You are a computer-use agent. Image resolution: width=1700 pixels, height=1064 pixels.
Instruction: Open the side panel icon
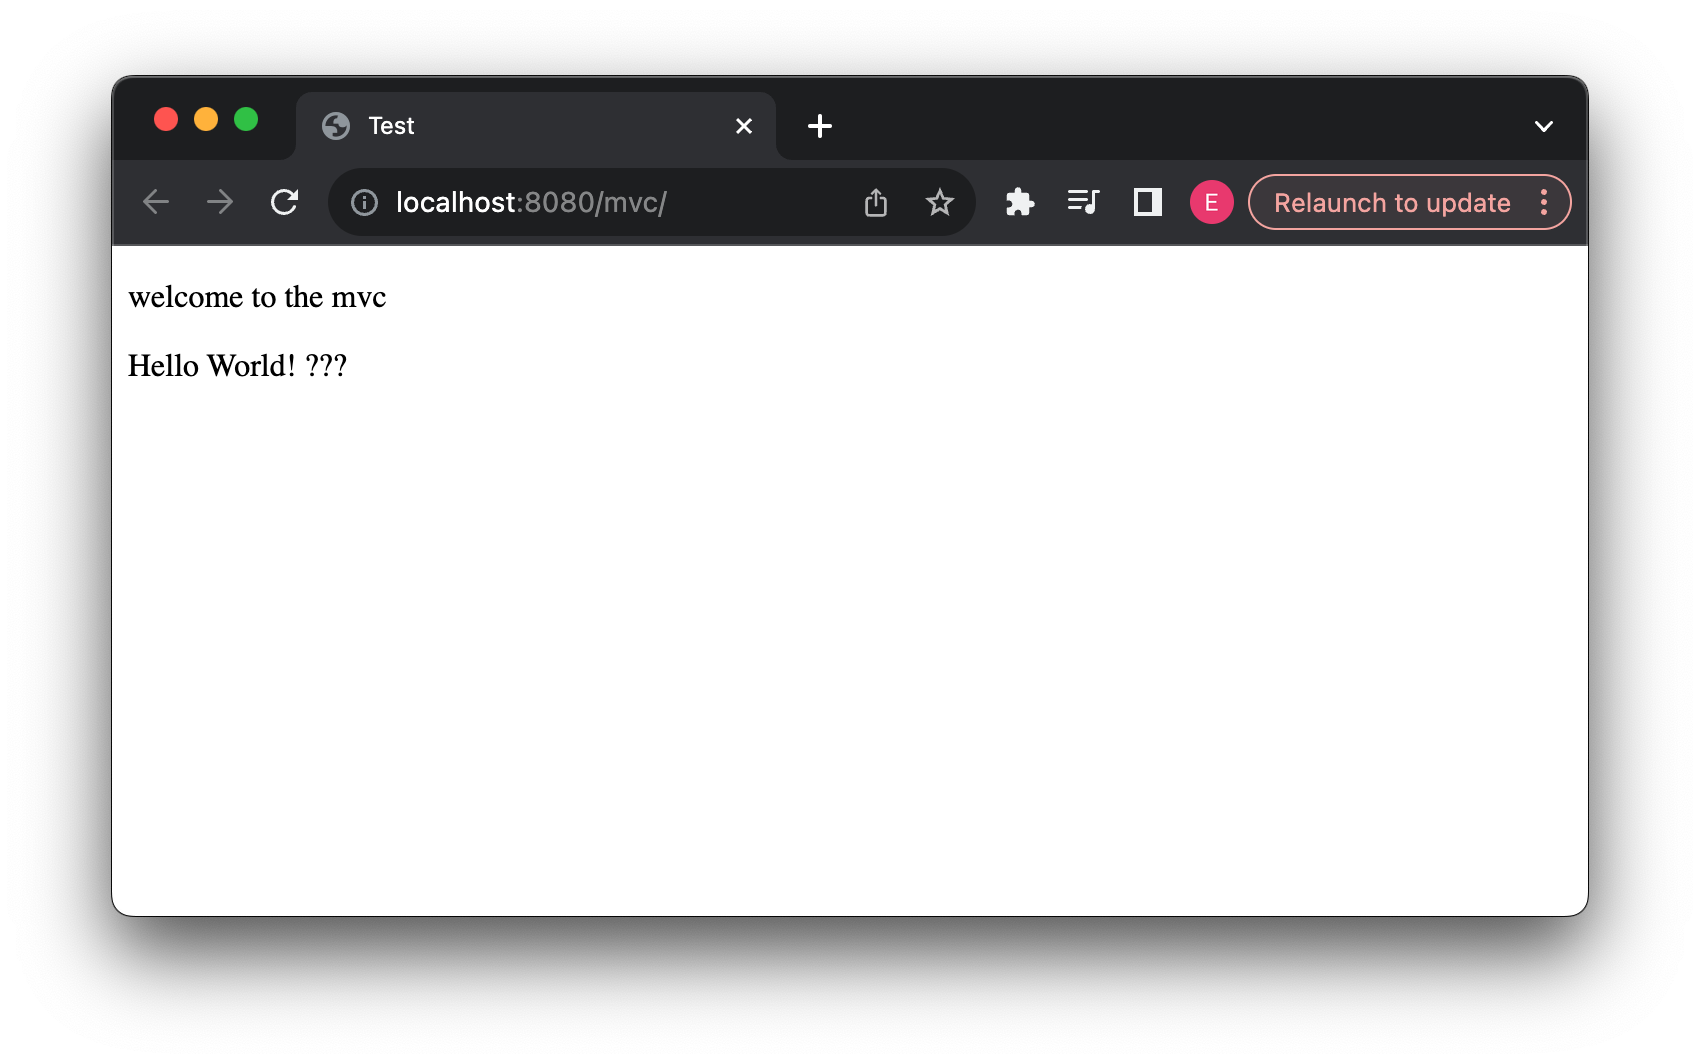point(1147,202)
